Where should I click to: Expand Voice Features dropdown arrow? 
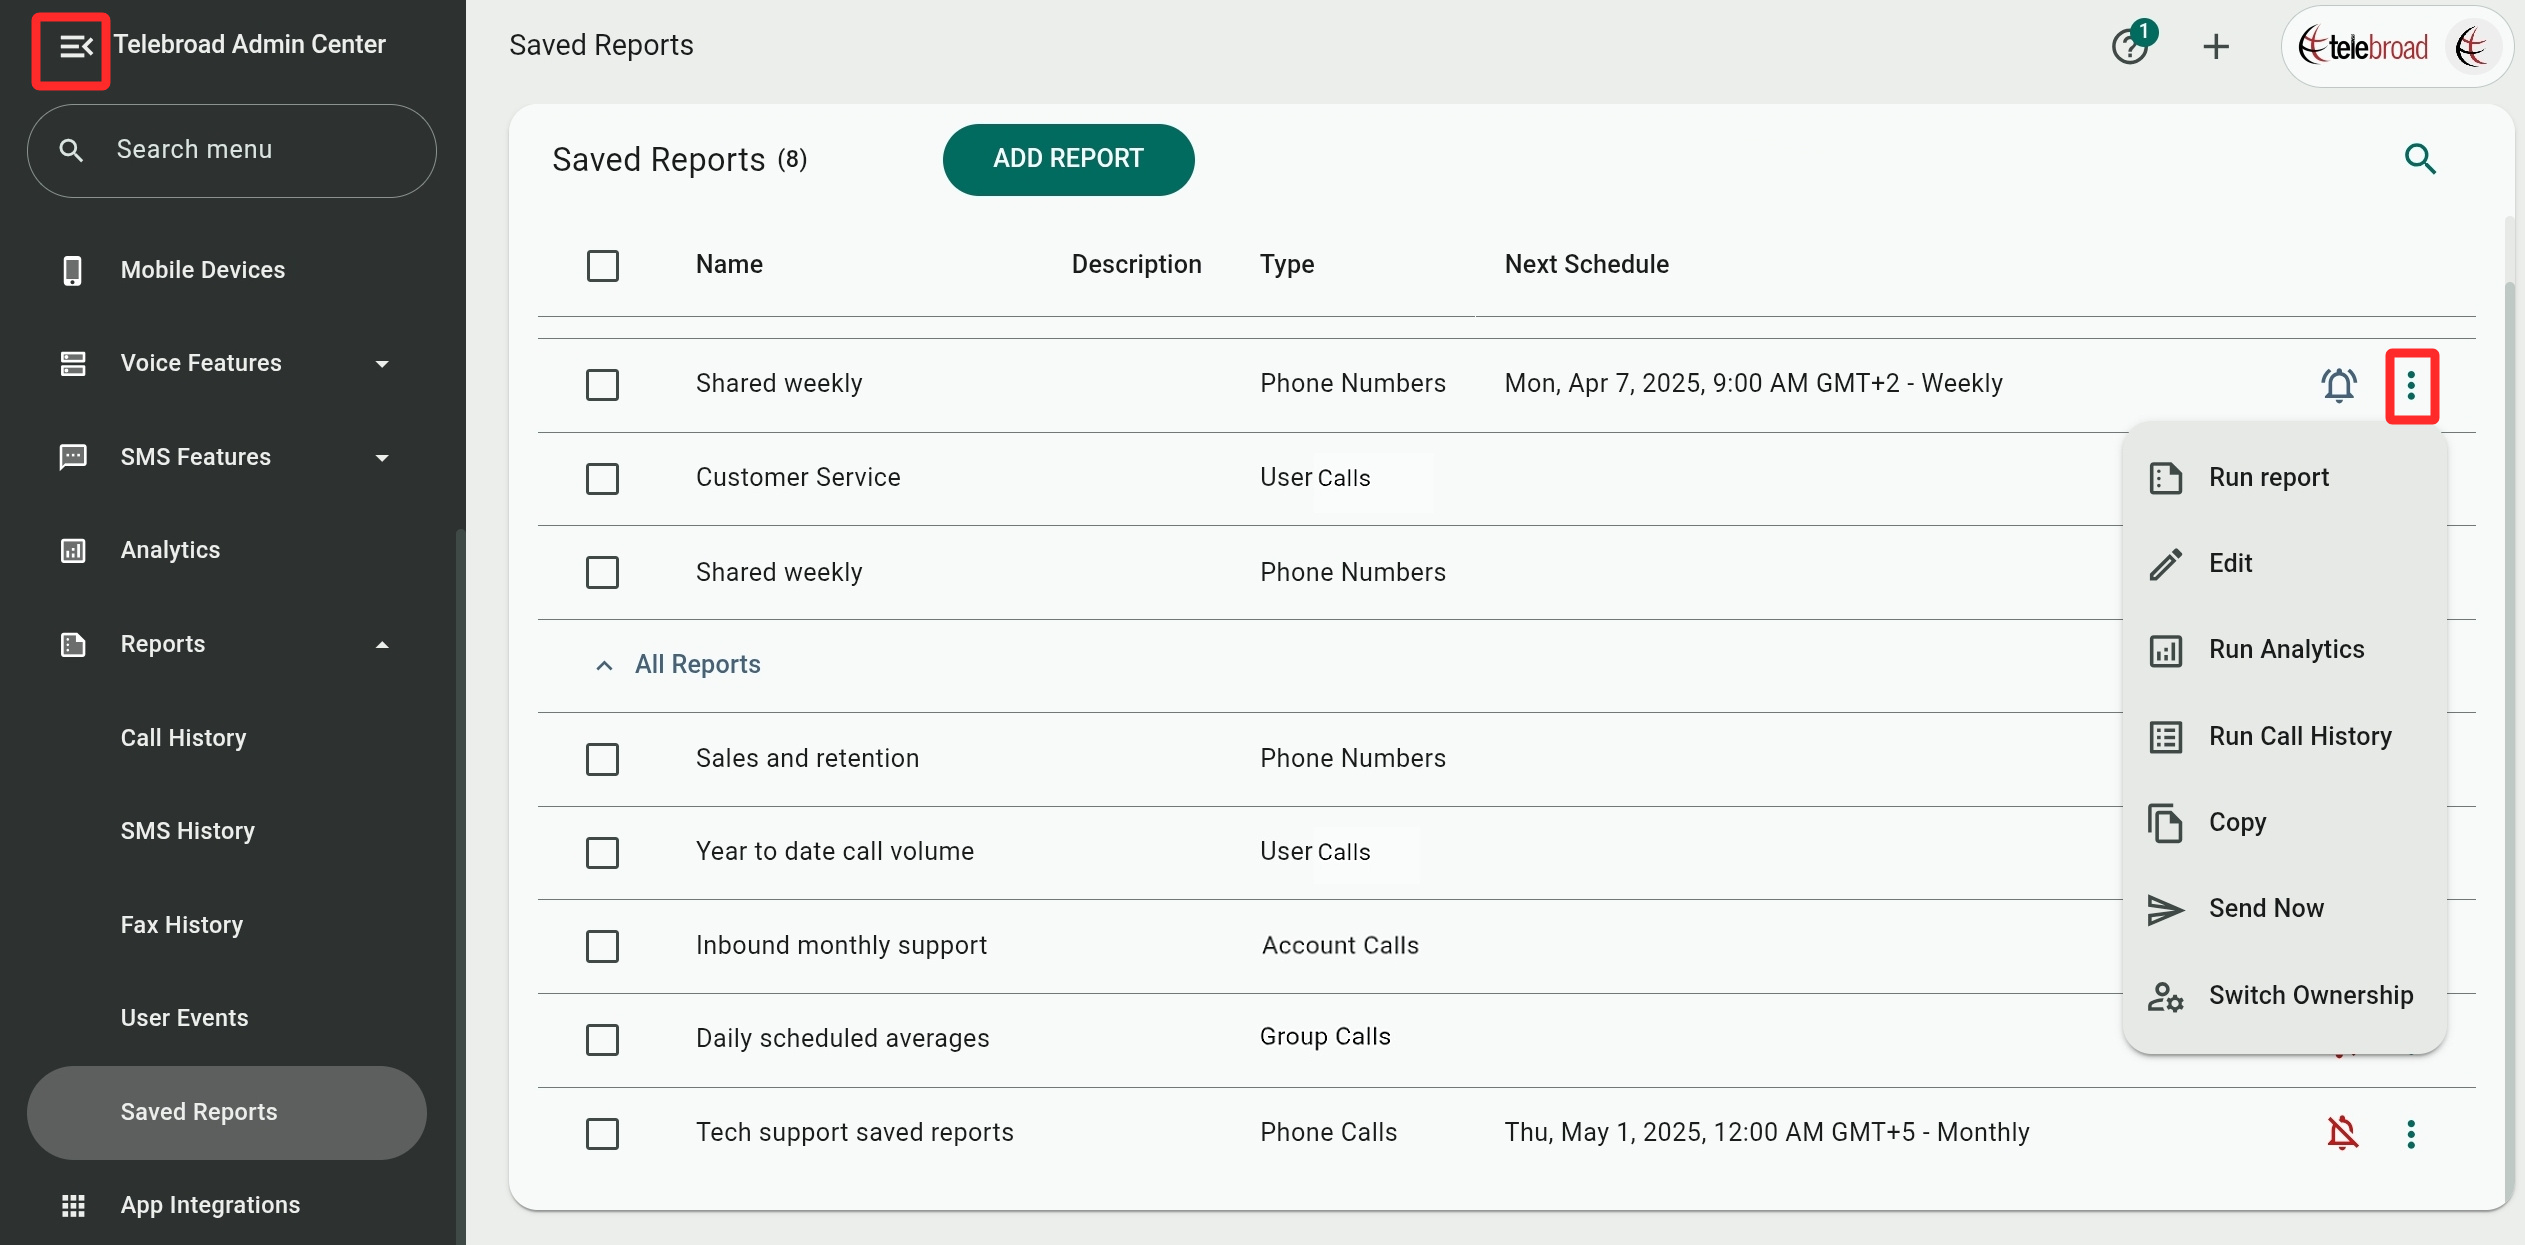(x=382, y=364)
